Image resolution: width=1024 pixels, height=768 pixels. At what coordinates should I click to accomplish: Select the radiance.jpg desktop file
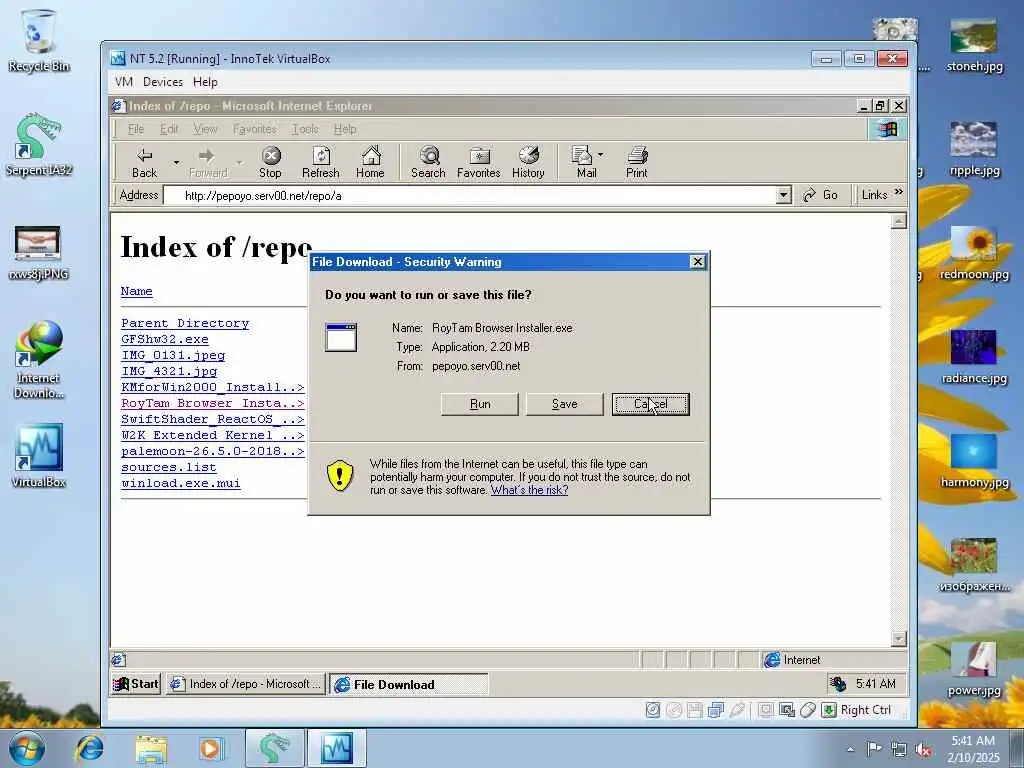click(x=974, y=357)
